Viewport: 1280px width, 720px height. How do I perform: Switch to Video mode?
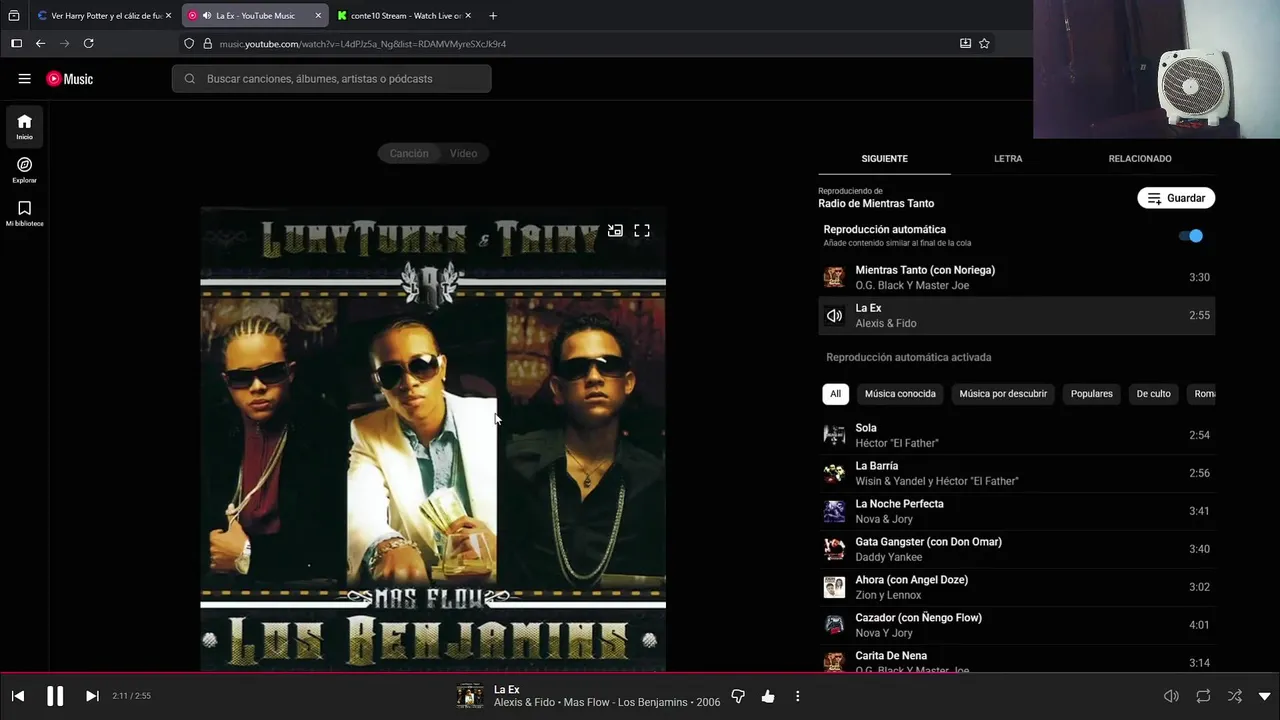tap(463, 153)
